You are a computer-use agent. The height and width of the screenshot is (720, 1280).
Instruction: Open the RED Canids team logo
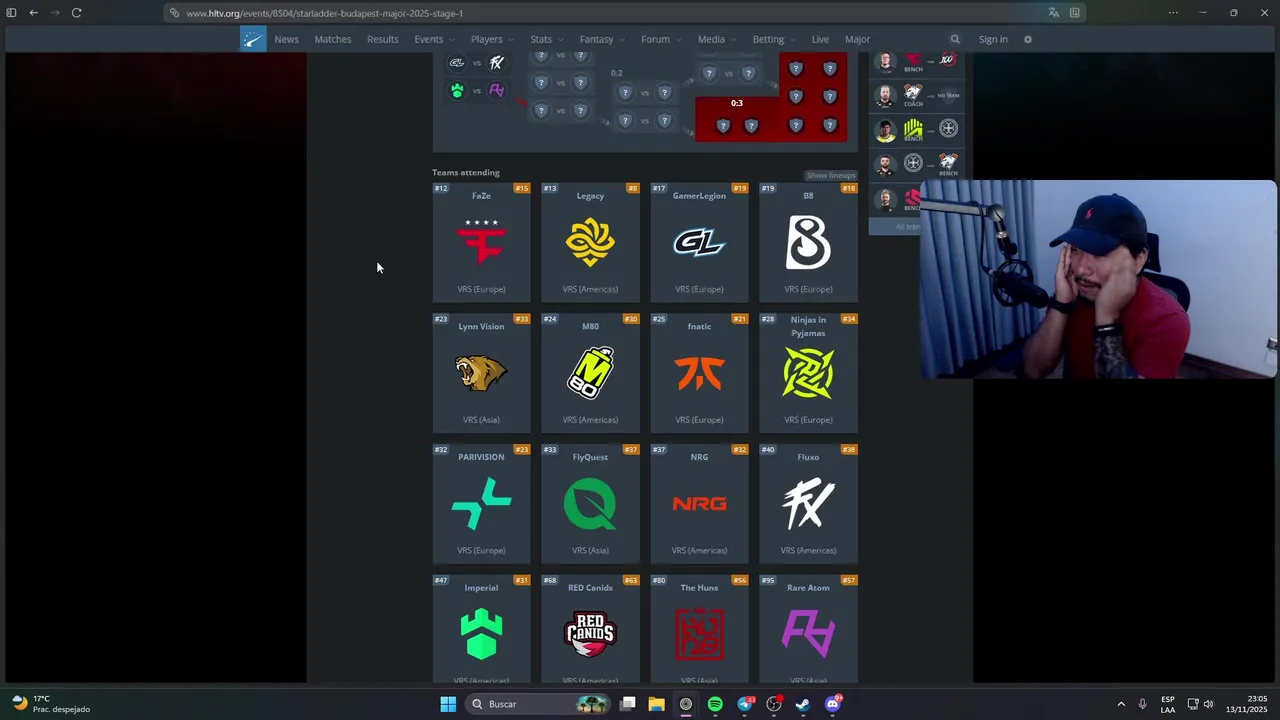pyautogui.click(x=590, y=633)
